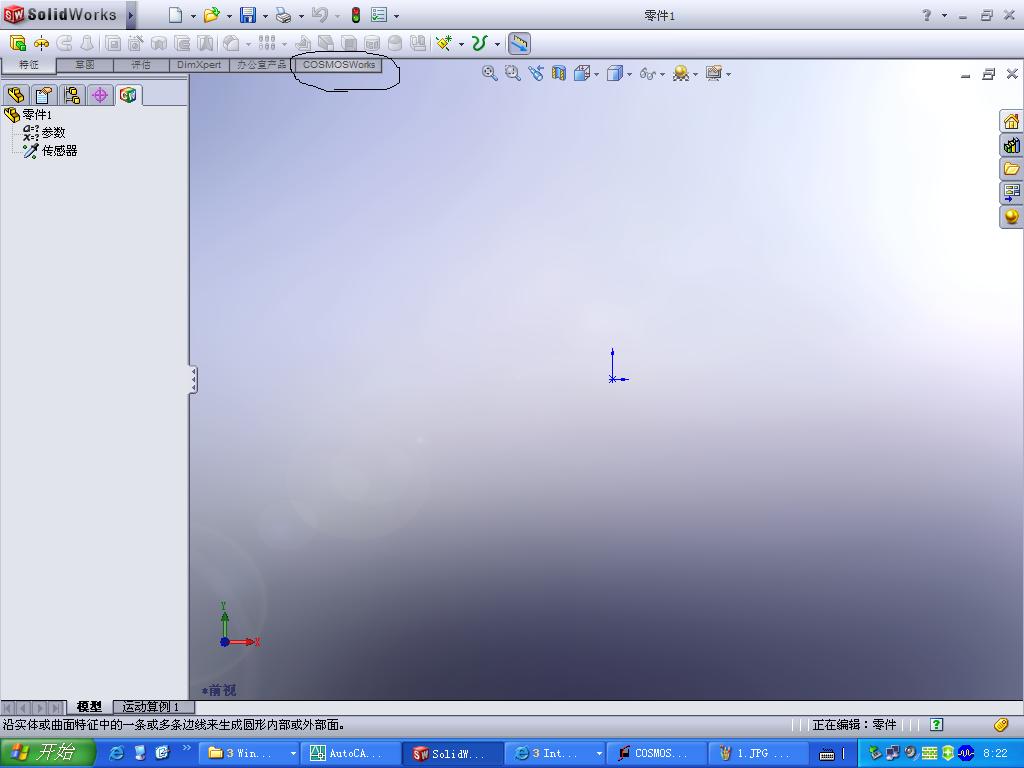The width and height of the screenshot is (1024, 768).
Task: Open SolidWorks Resources home icon
Action: coord(1011,121)
